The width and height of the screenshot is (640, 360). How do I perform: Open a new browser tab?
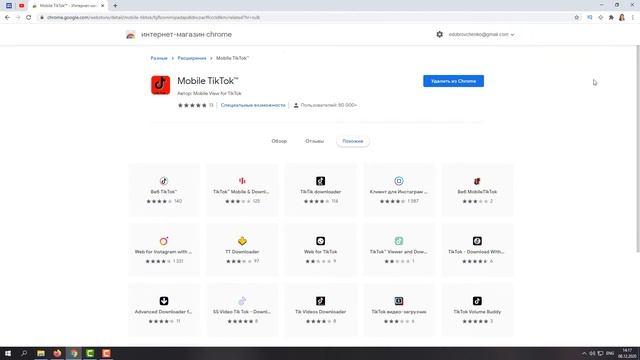(115, 6)
